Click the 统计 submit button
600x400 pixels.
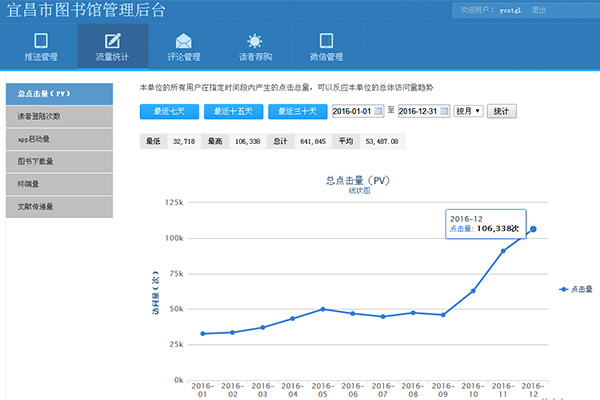coord(502,111)
